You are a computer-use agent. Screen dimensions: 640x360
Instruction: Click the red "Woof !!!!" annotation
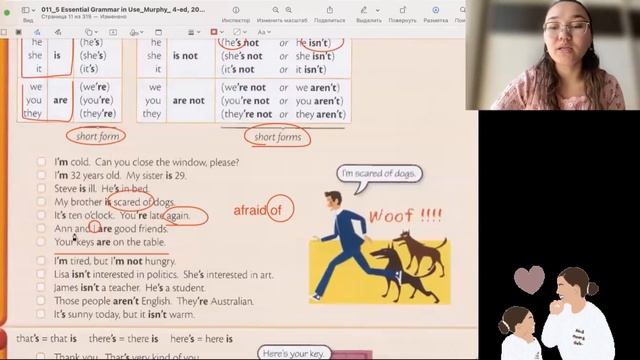coord(405,216)
